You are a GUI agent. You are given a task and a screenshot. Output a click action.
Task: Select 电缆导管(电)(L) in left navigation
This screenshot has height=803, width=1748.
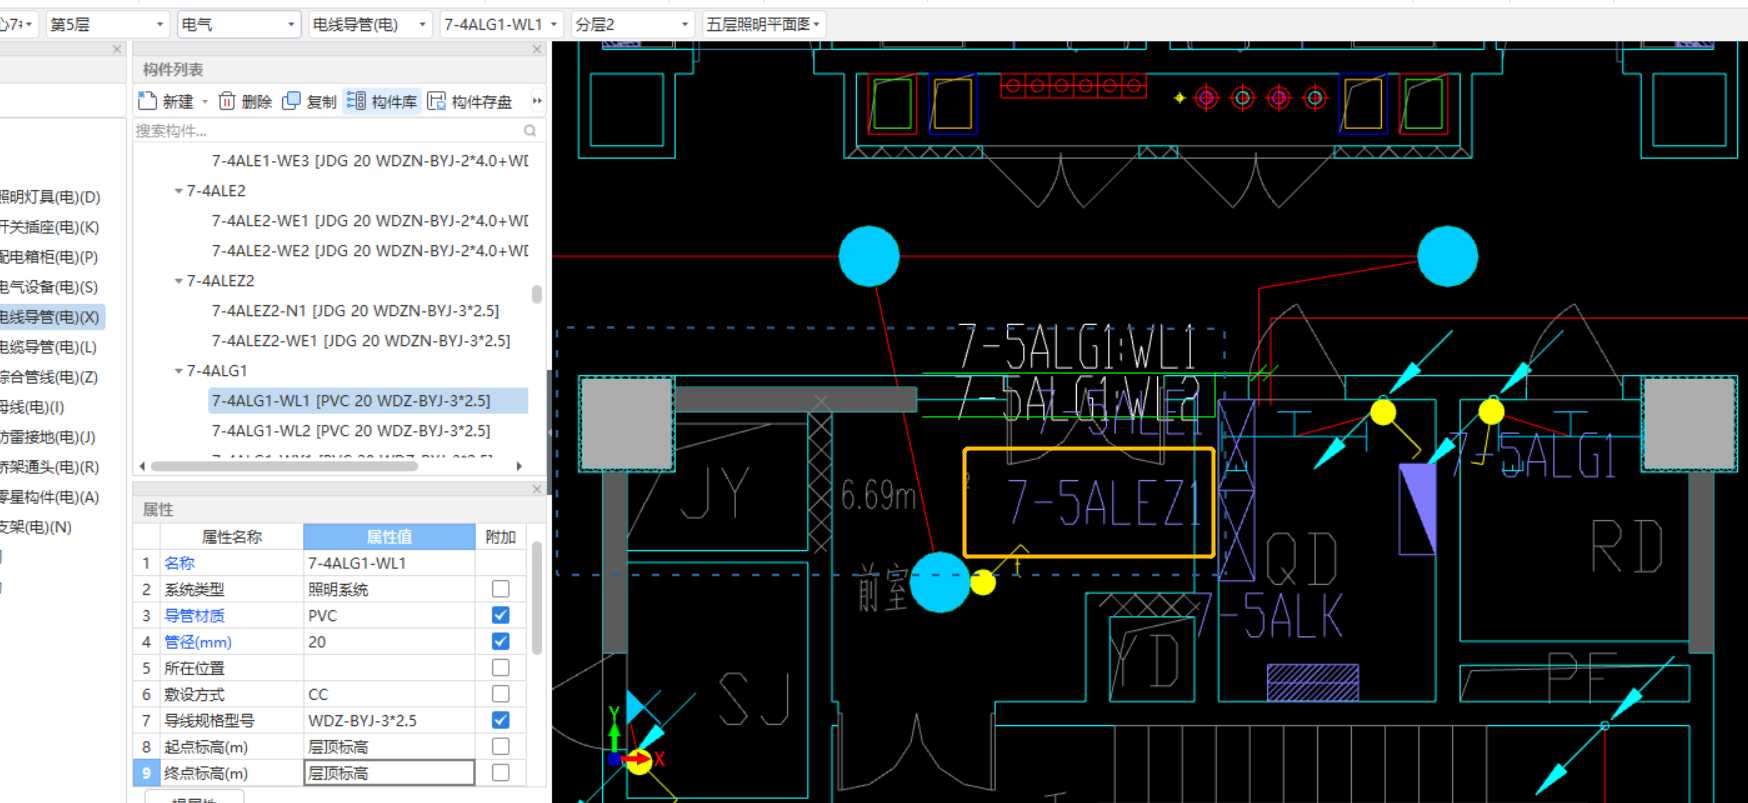tap(49, 347)
